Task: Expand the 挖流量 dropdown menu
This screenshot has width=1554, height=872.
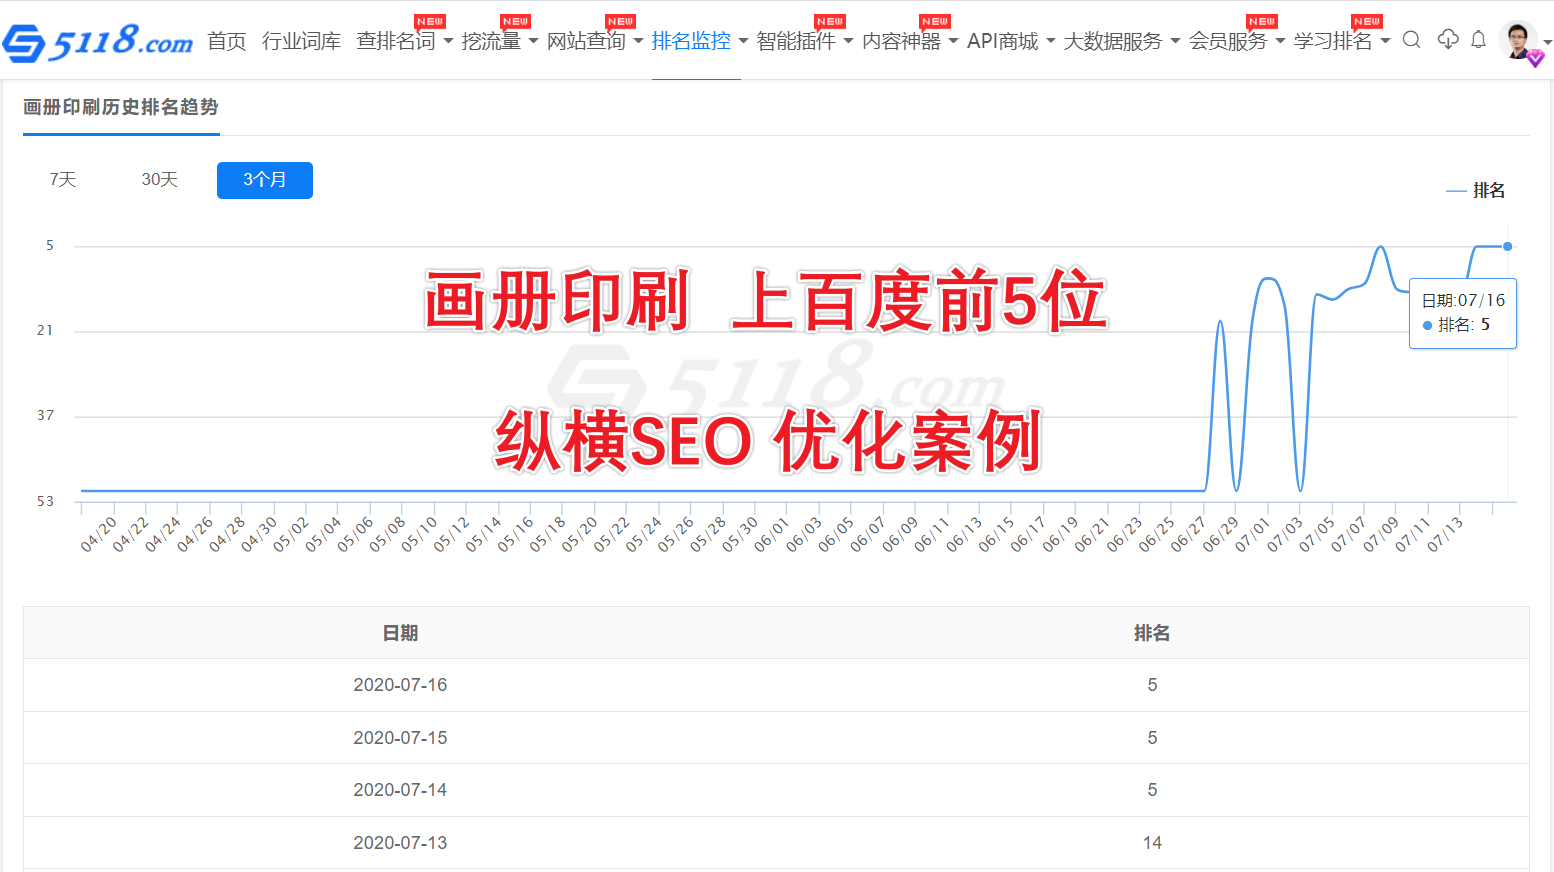Action: point(499,41)
